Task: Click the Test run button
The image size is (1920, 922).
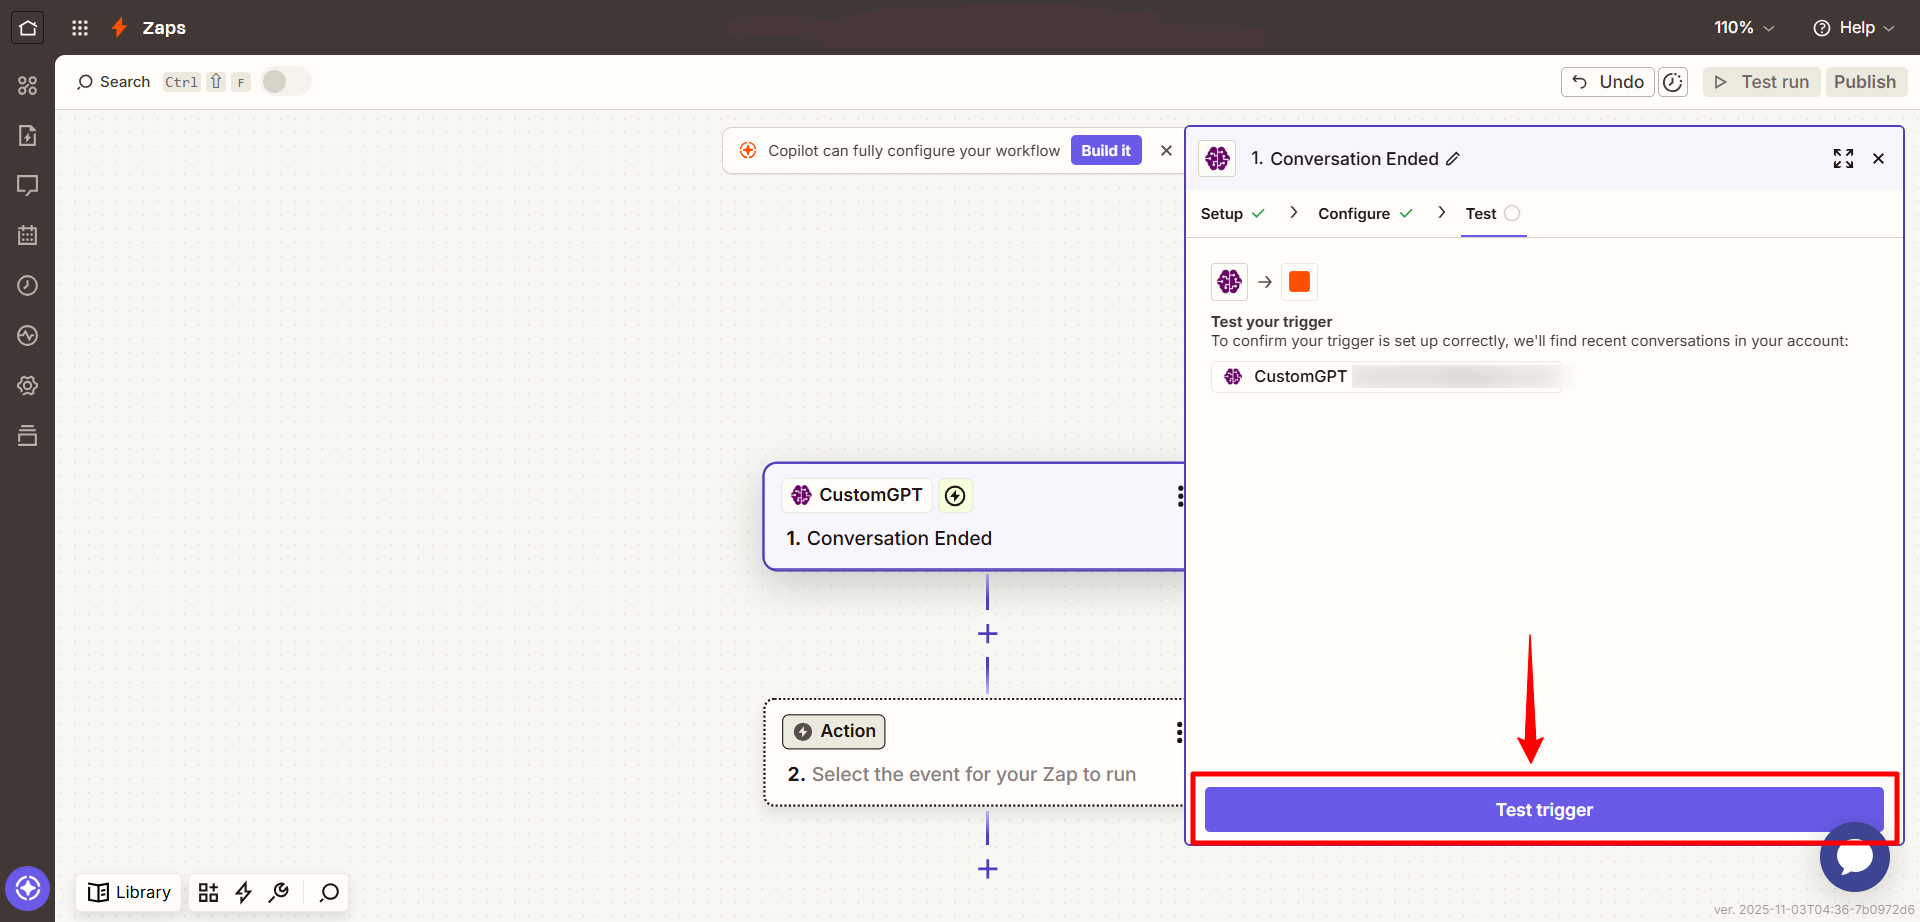Action: (x=1762, y=82)
